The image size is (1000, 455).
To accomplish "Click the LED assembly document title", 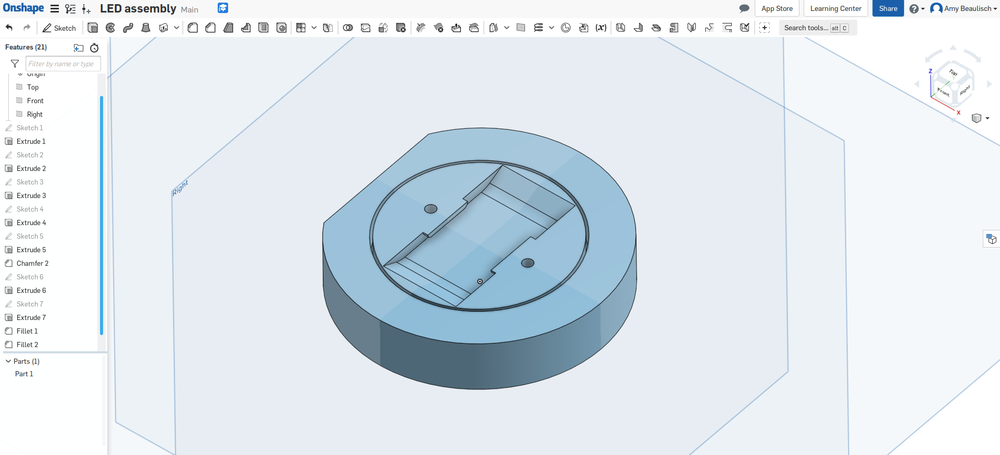I will [x=138, y=8].
